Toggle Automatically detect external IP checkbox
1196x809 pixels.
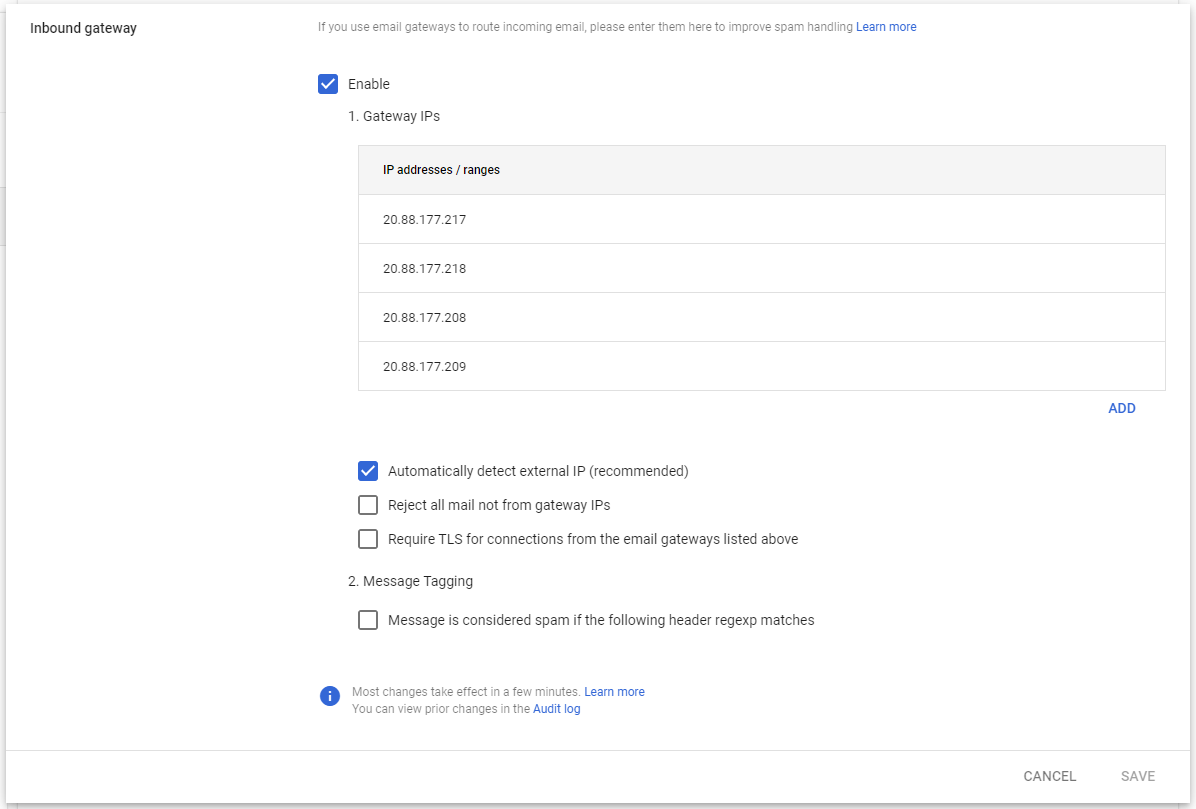(x=368, y=471)
